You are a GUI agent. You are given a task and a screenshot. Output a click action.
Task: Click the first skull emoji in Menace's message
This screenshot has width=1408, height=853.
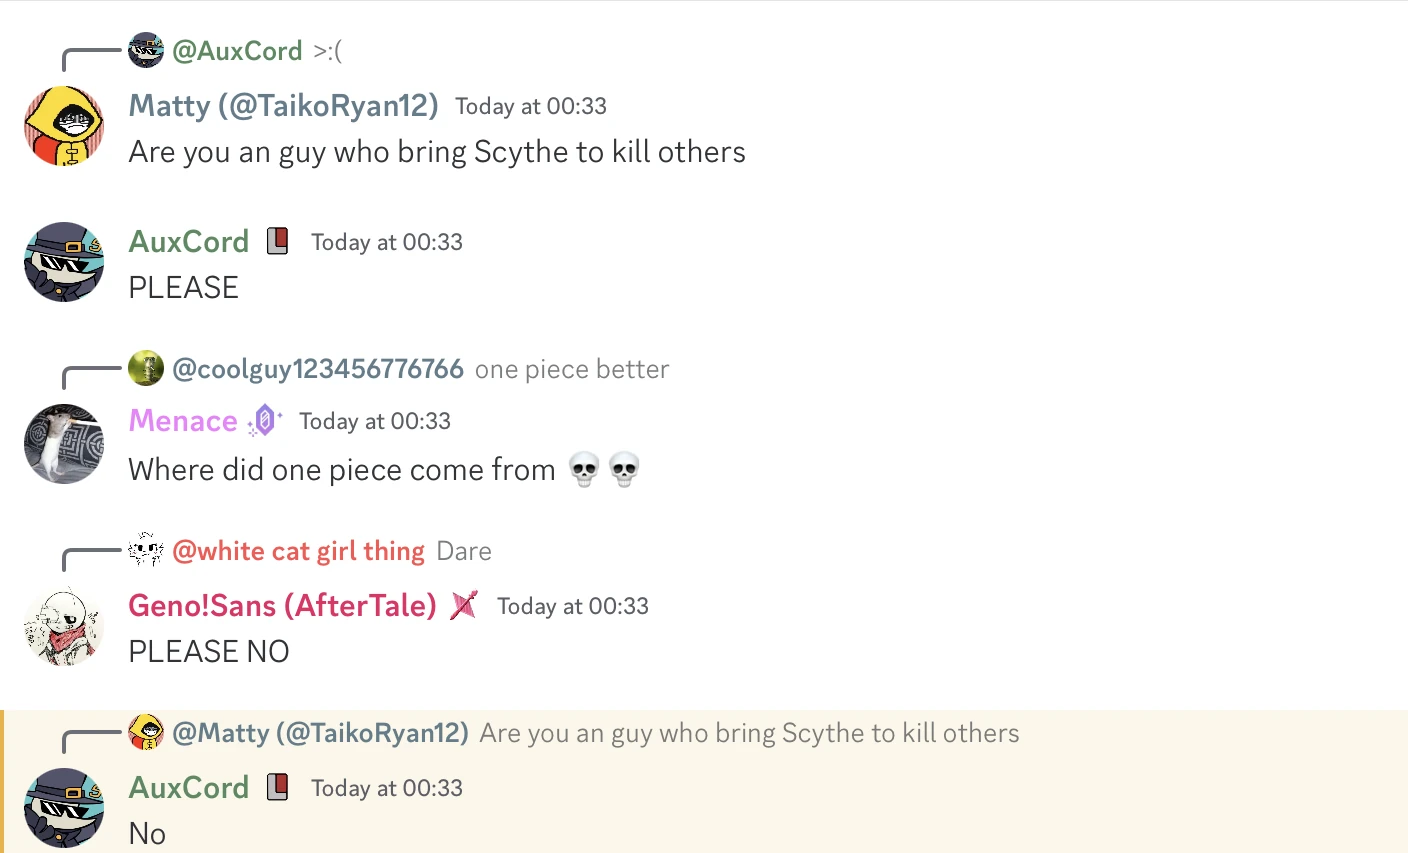(x=584, y=468)
